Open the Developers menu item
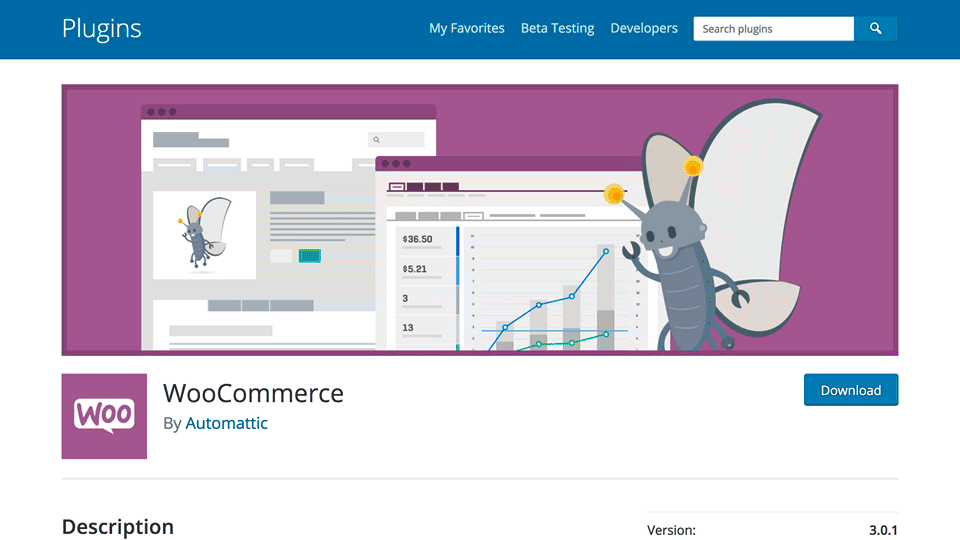The image size is (960, 540). [x=644, y=28]
